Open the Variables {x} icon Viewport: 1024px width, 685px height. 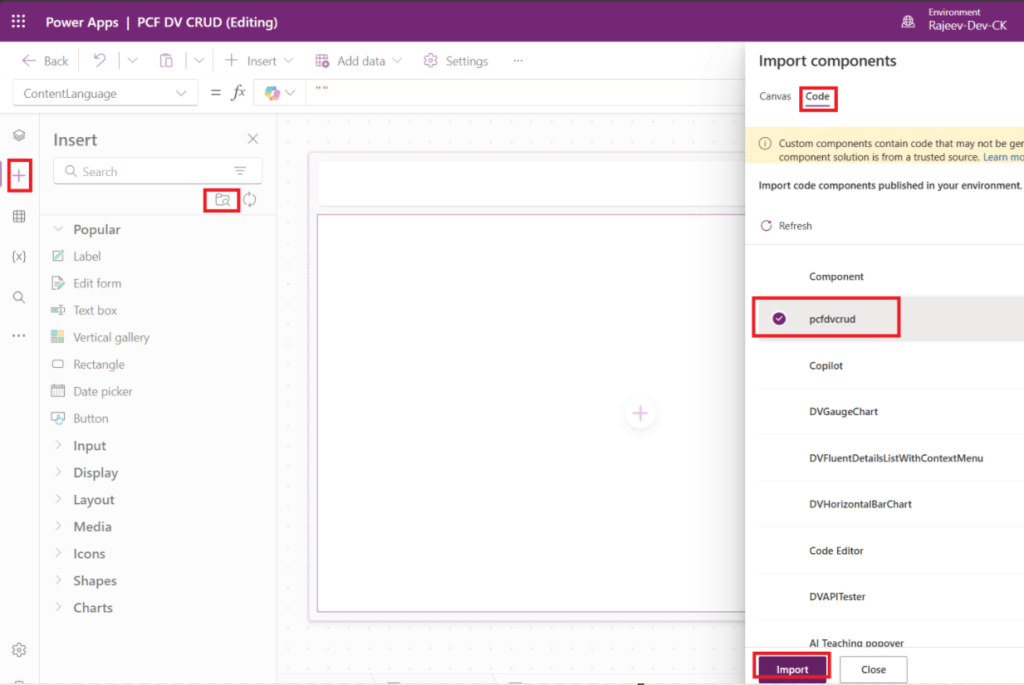(x=19, y=256)
